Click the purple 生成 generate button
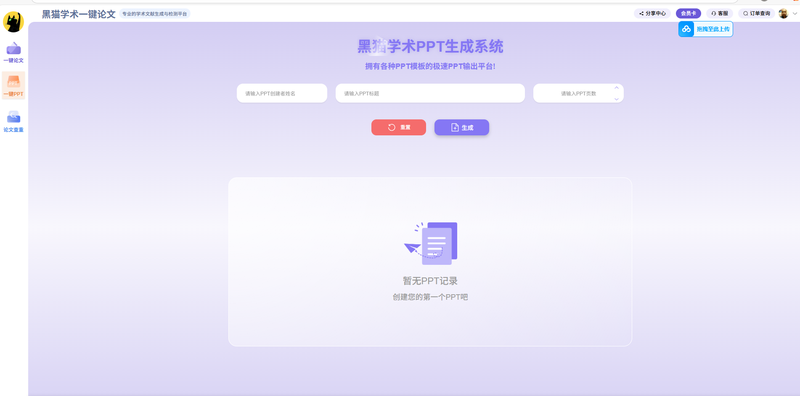 point(462,128)
